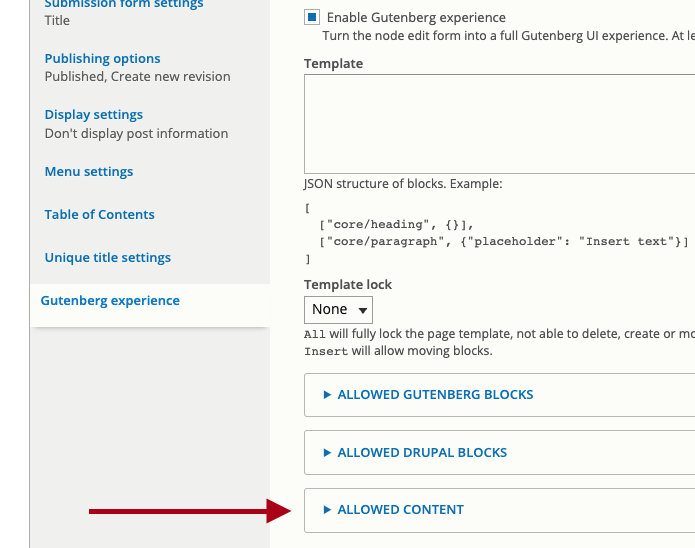Expand the Allowed Gutenberg Blocks section
Viewport: 695px width, 548px height.
[x=435, y=395]
